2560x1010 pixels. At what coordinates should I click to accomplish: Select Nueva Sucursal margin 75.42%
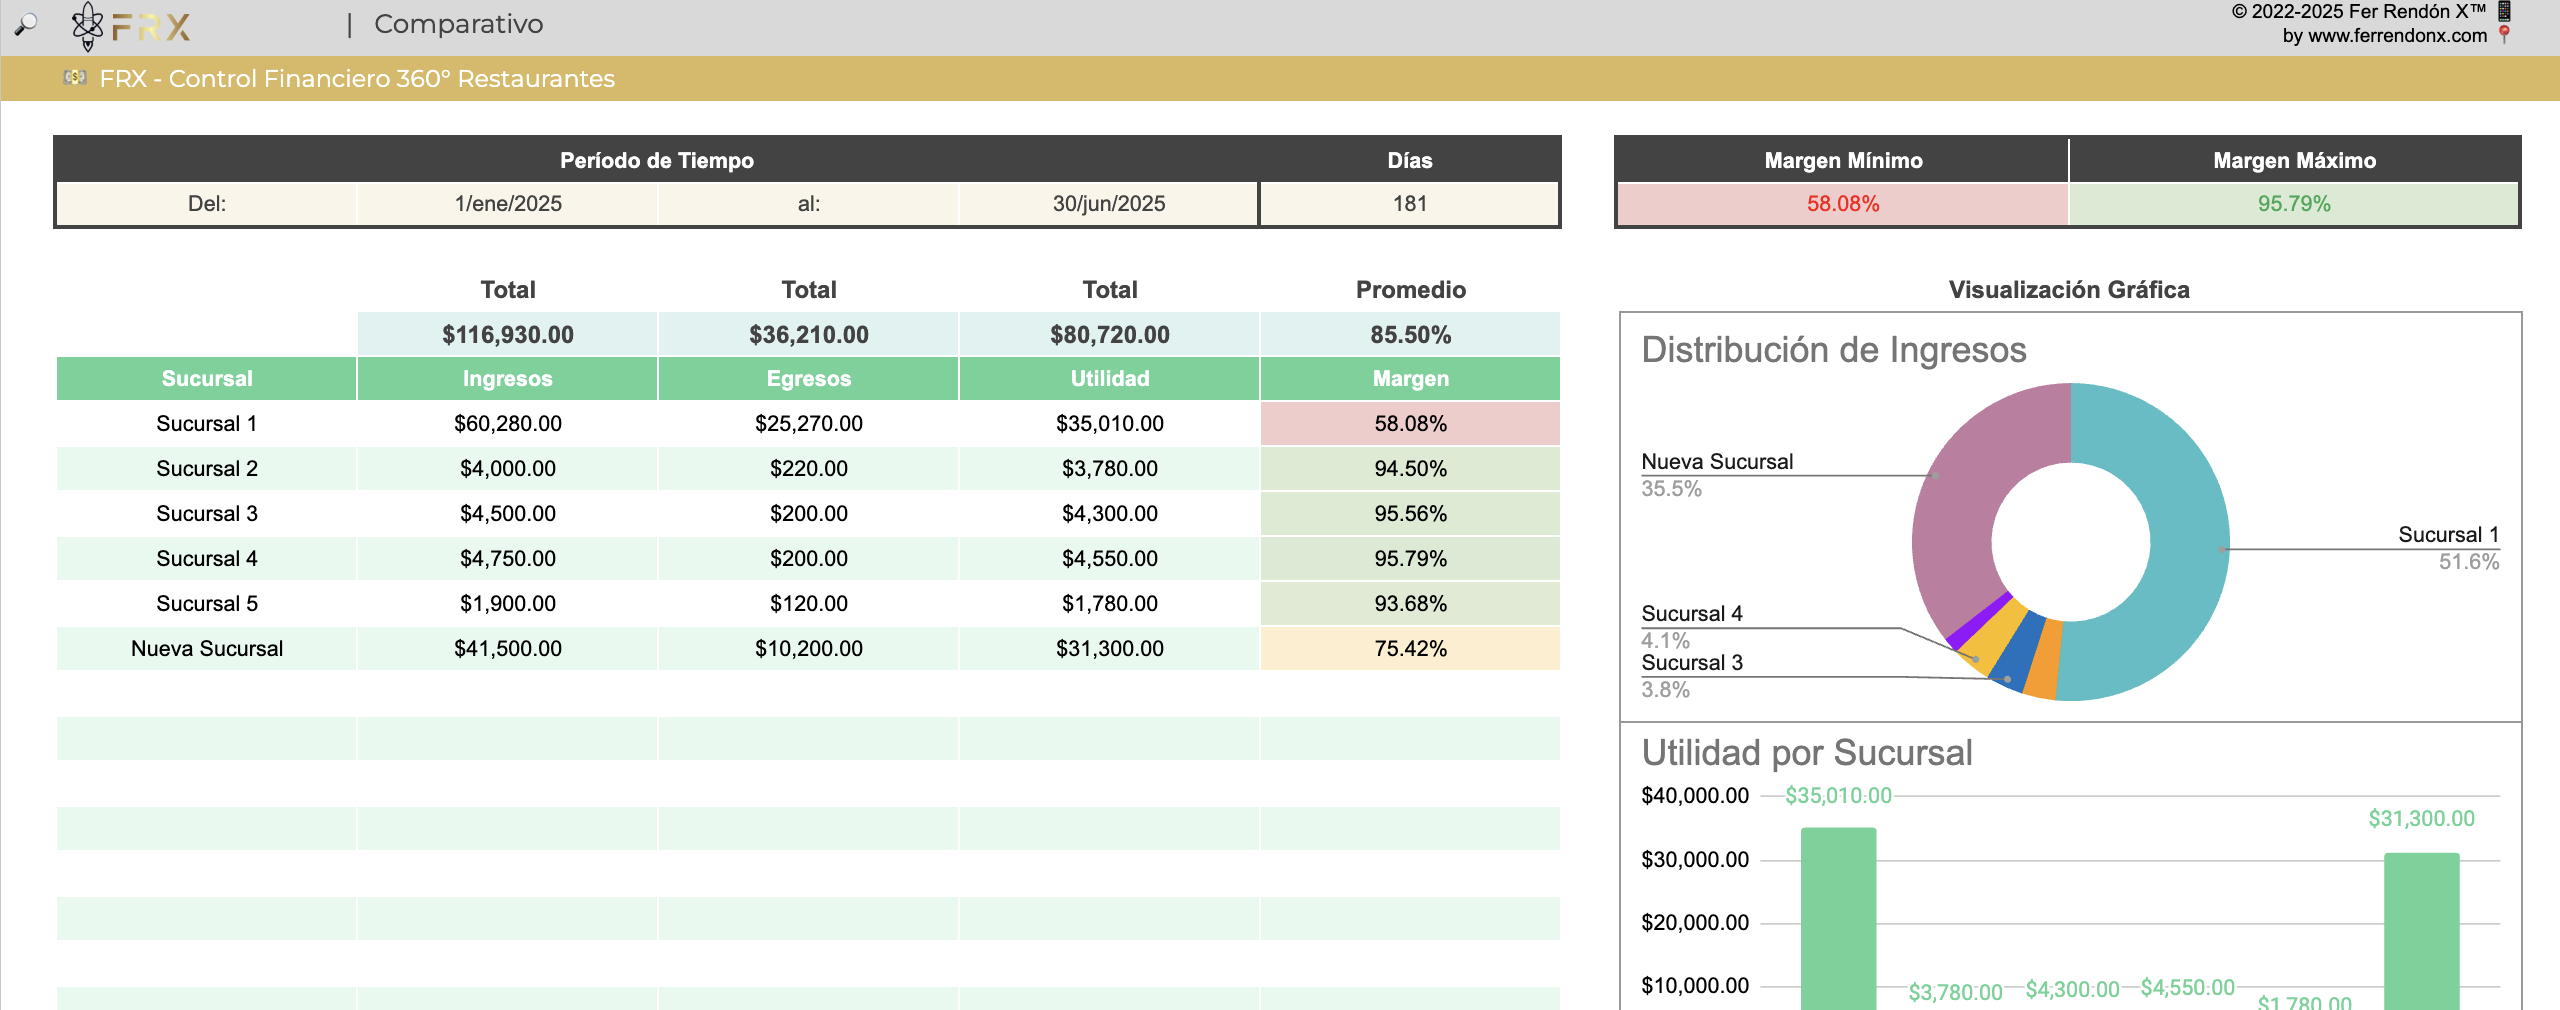point(1410,649)
